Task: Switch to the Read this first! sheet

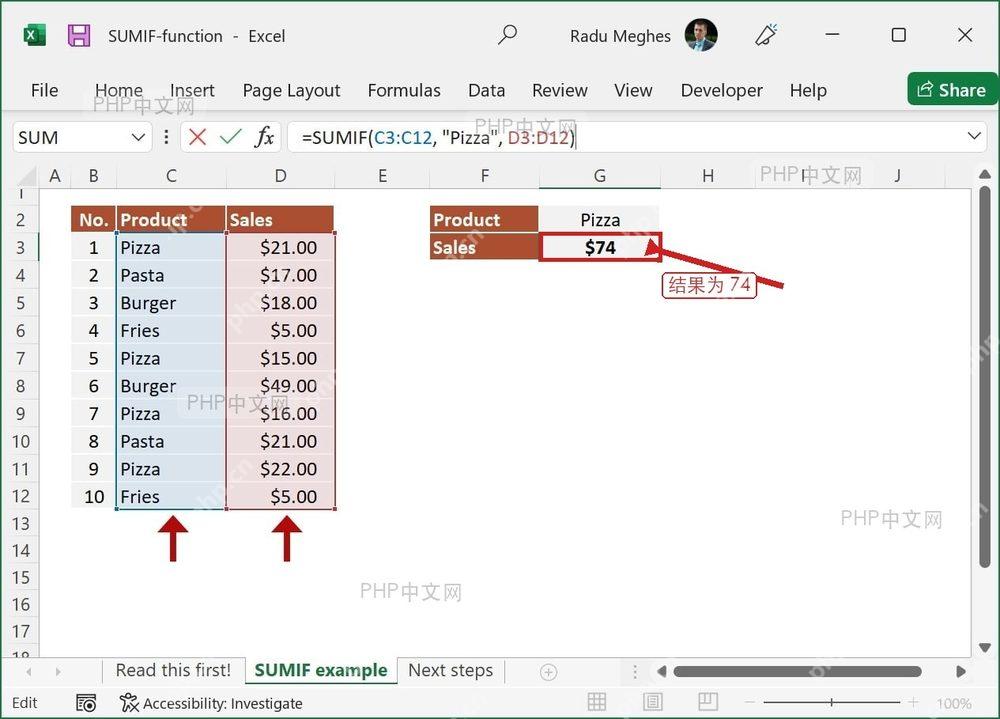Action: click(x=173, y=671)
